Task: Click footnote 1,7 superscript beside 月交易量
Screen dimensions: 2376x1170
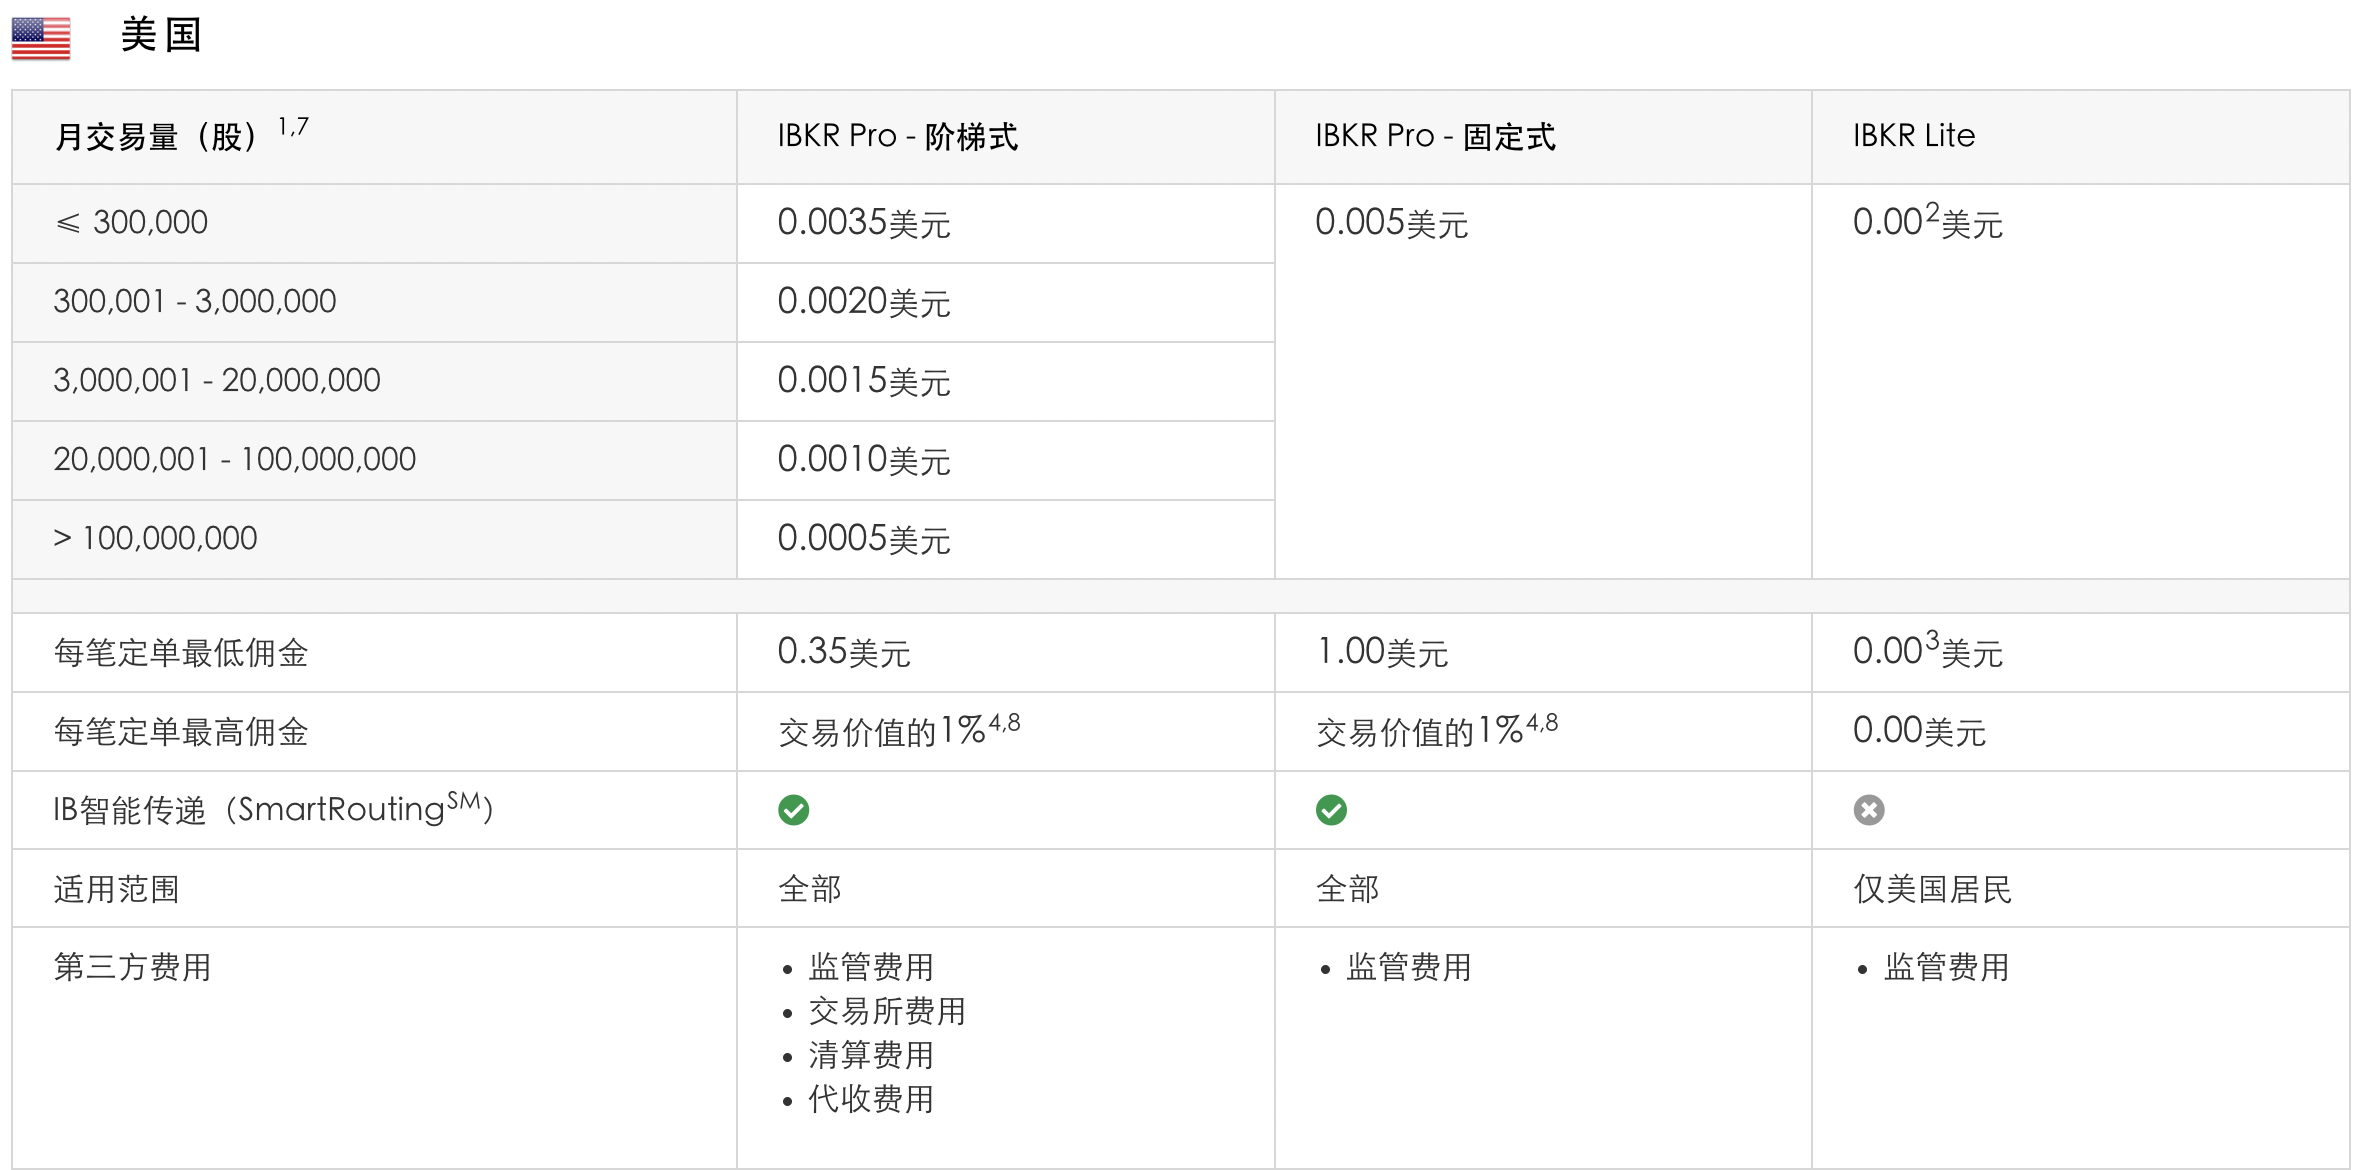Action: (293, 127)
